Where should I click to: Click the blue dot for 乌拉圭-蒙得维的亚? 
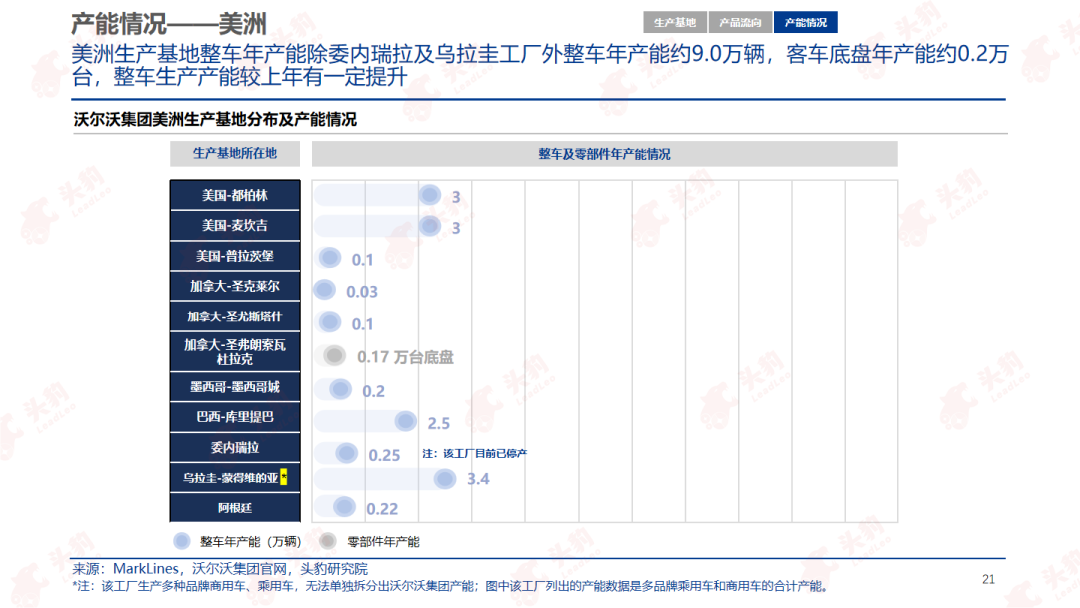pos(445,479)
